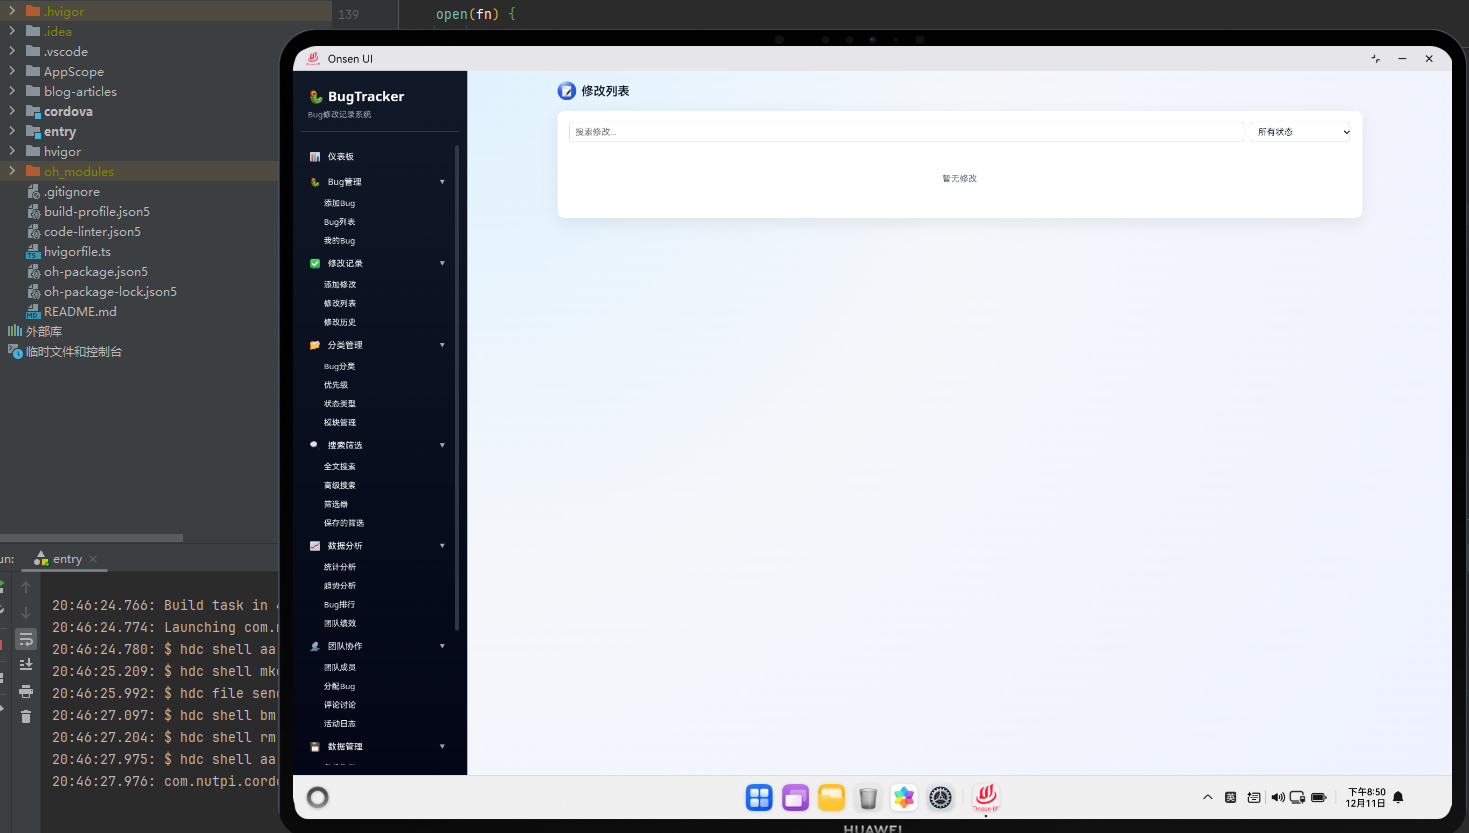The image size is (1469, 833).
Task: Open the 所有状态 status dropdown
Action: (1300, 132)
